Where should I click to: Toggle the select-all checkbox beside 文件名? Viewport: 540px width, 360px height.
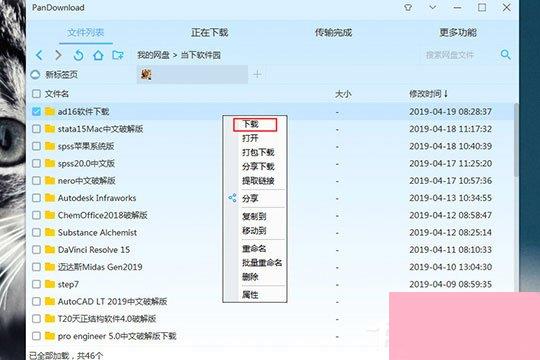[36, 94]
